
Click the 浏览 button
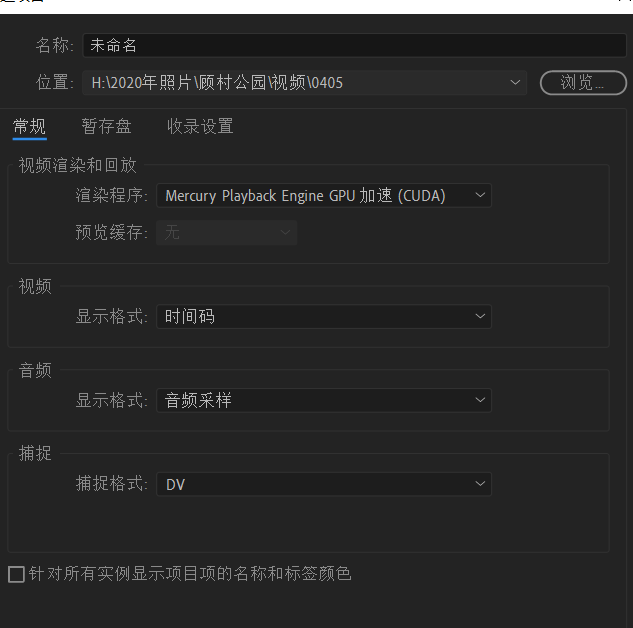583,82
